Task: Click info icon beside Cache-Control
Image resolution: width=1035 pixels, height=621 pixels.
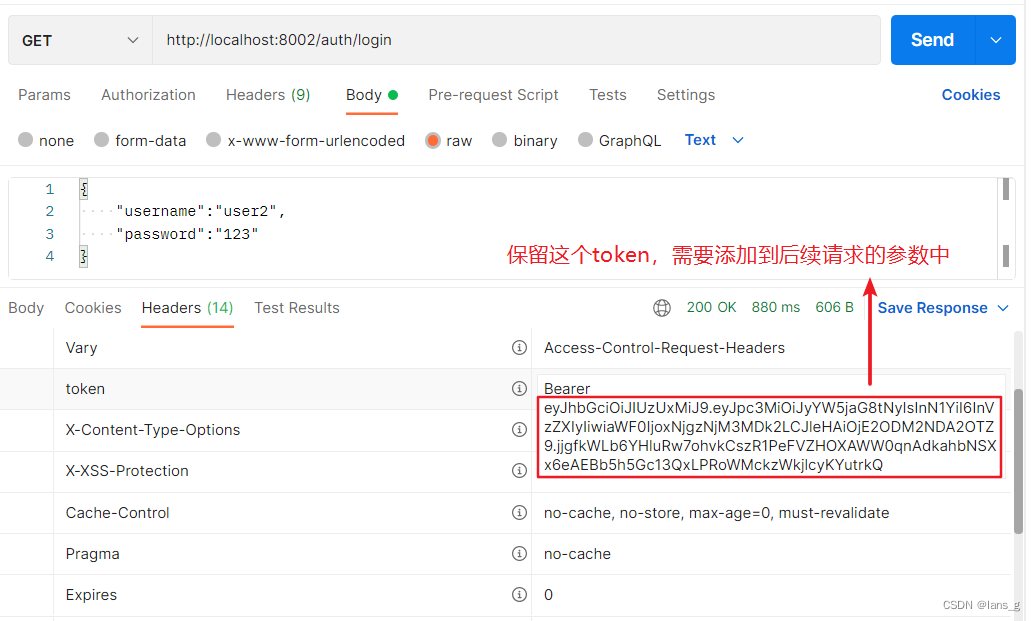Action: pos(519,513)
